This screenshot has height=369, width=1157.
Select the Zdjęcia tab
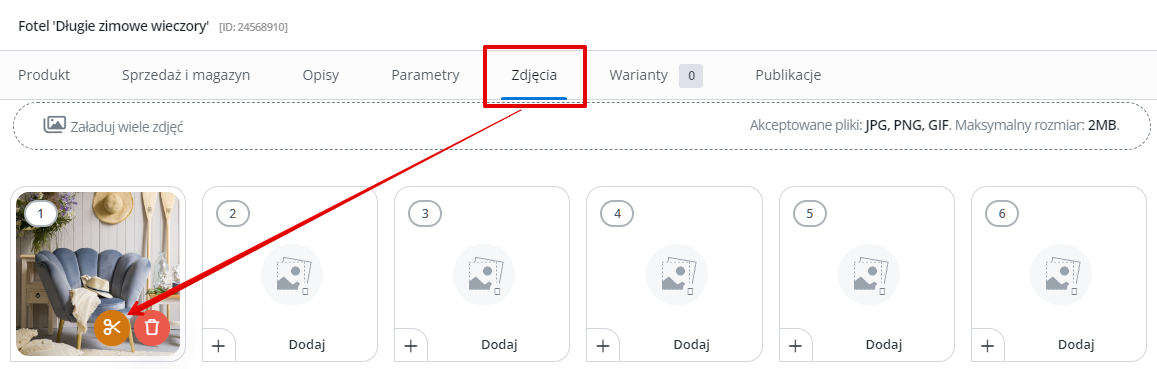click(x=534, y=75)
